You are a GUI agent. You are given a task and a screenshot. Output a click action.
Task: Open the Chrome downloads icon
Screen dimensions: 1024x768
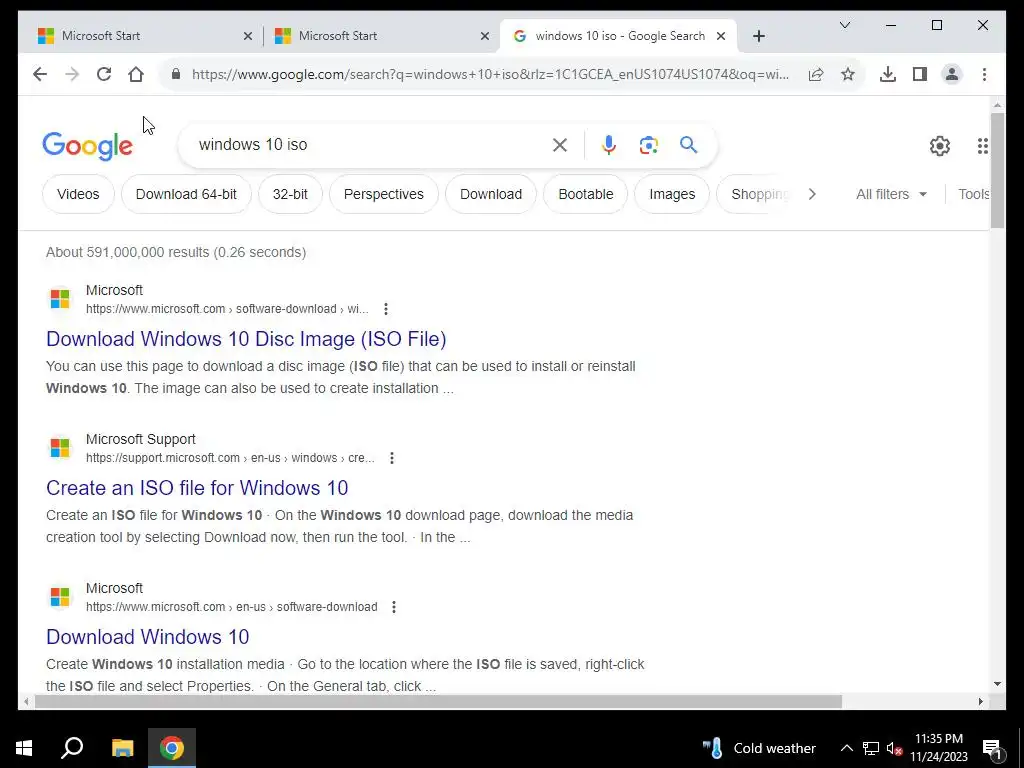pyautogui.click(x=888, y=74)
